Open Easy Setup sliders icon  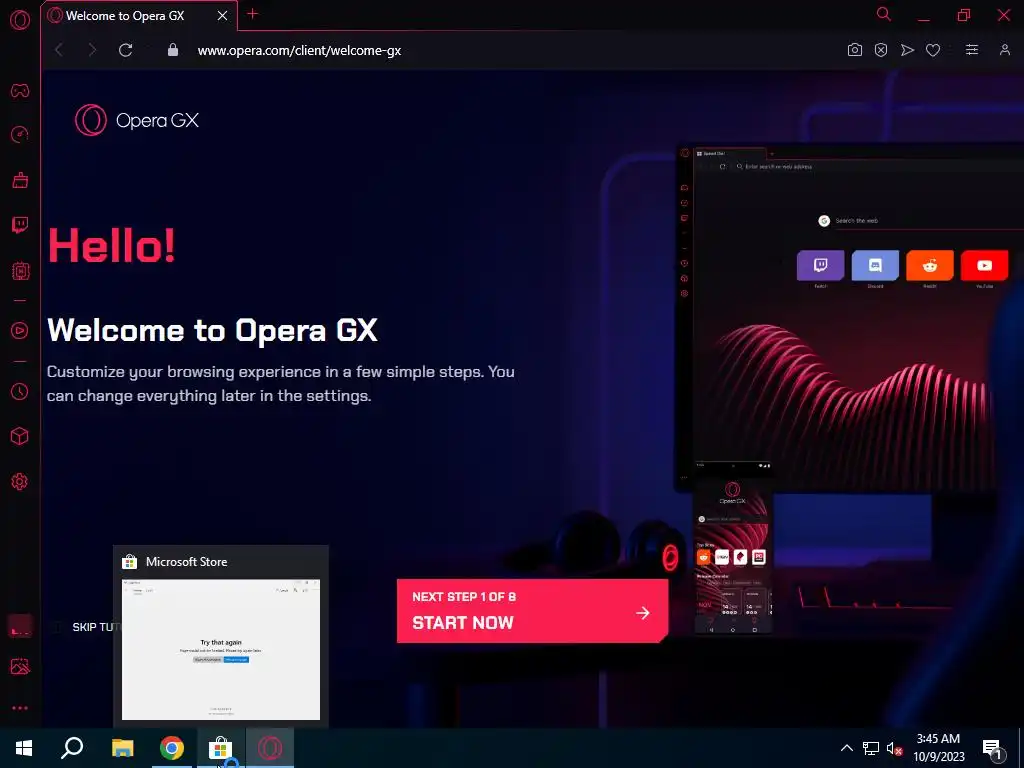(x=972, y=50)
